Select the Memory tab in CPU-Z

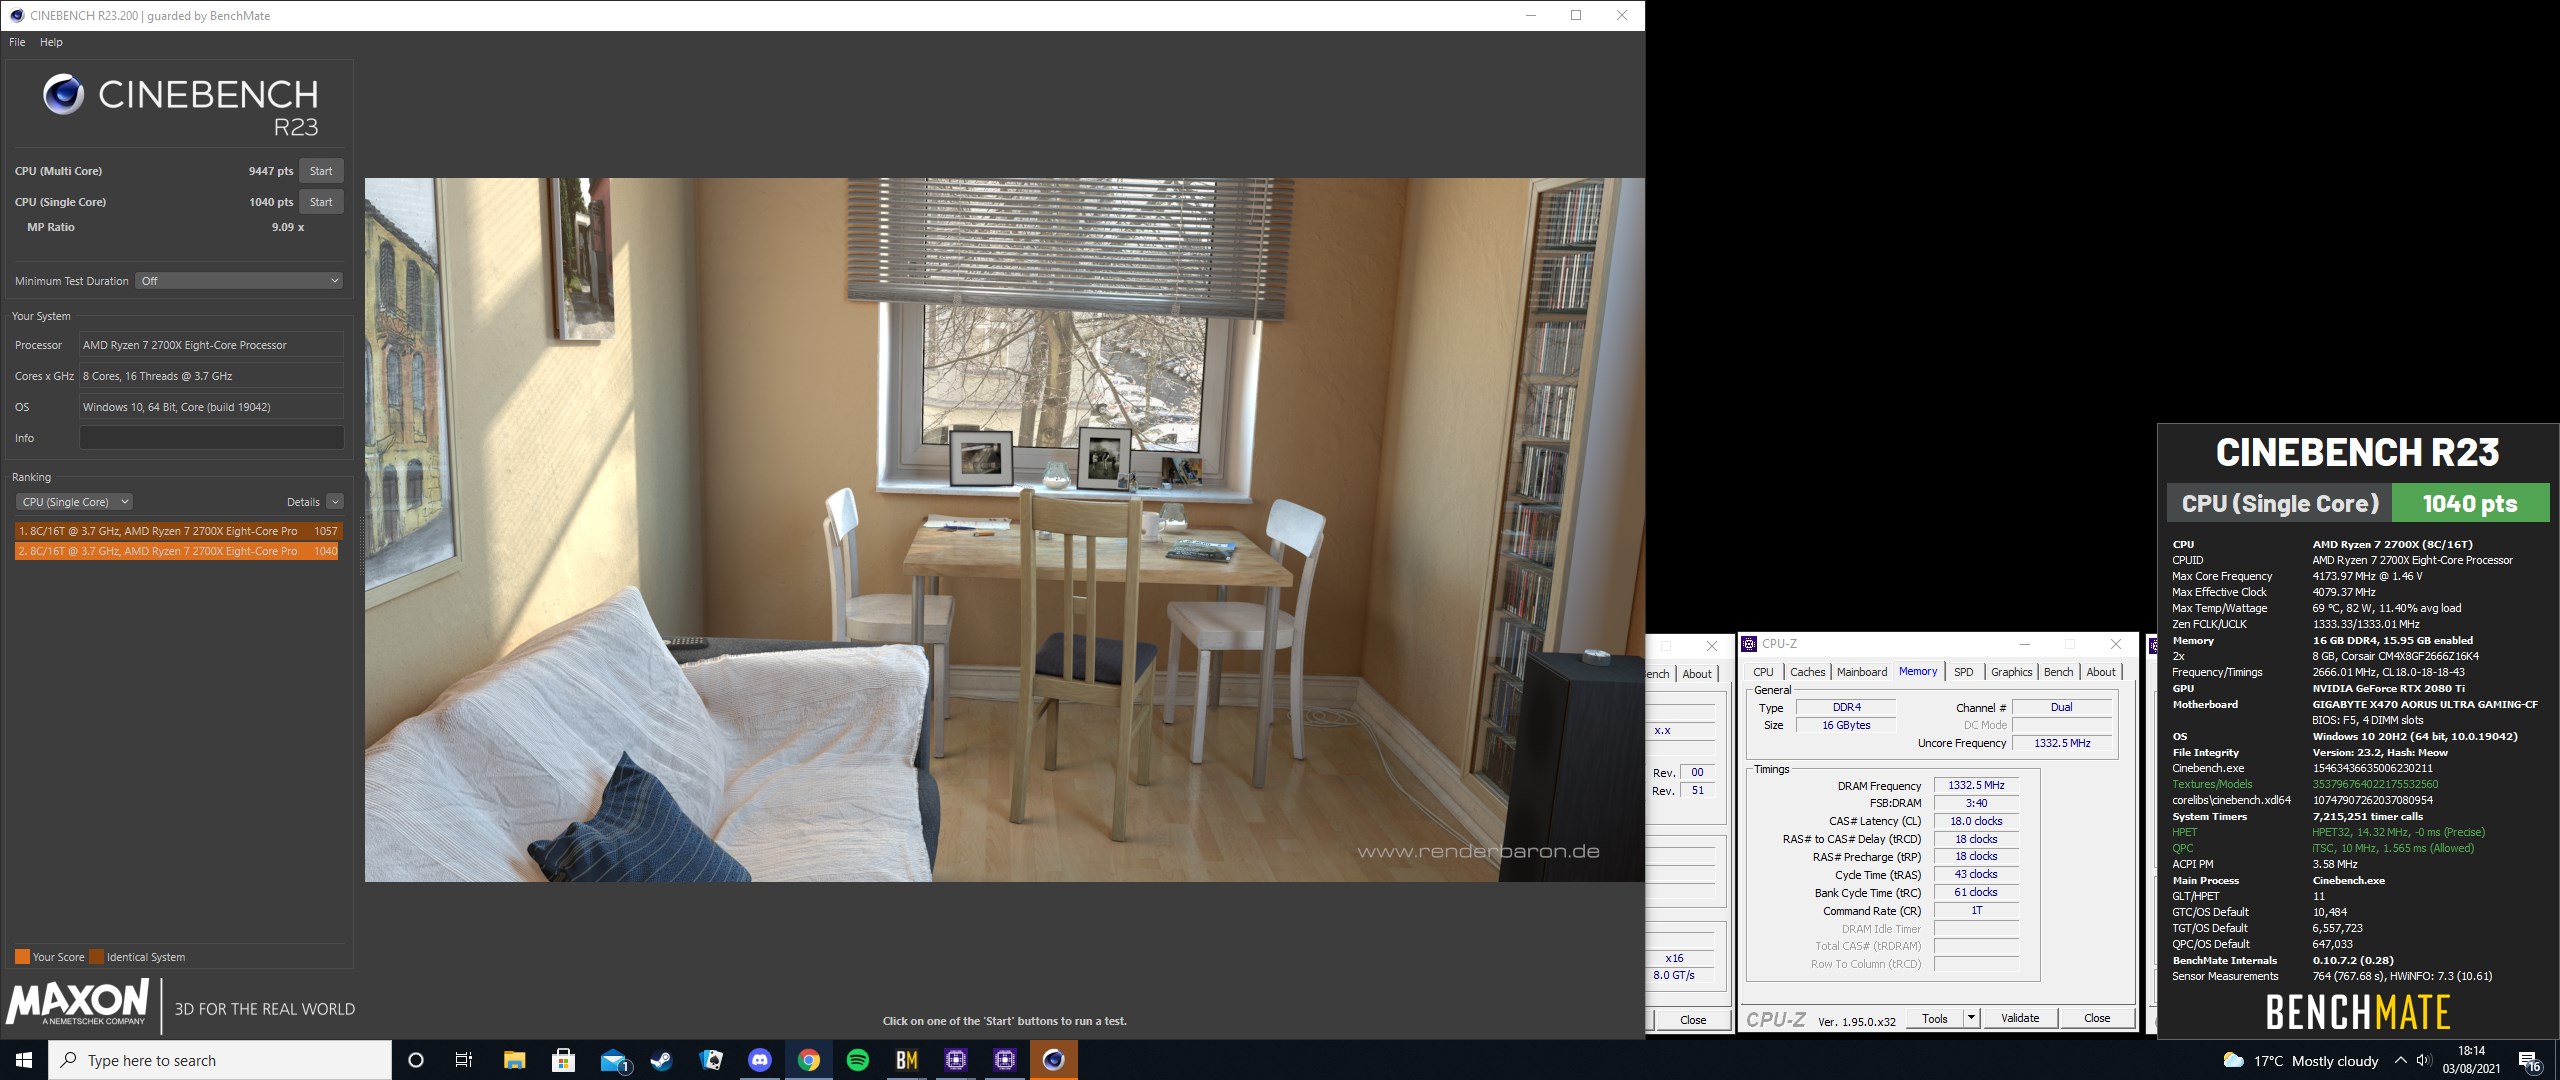pos(1918,671)
